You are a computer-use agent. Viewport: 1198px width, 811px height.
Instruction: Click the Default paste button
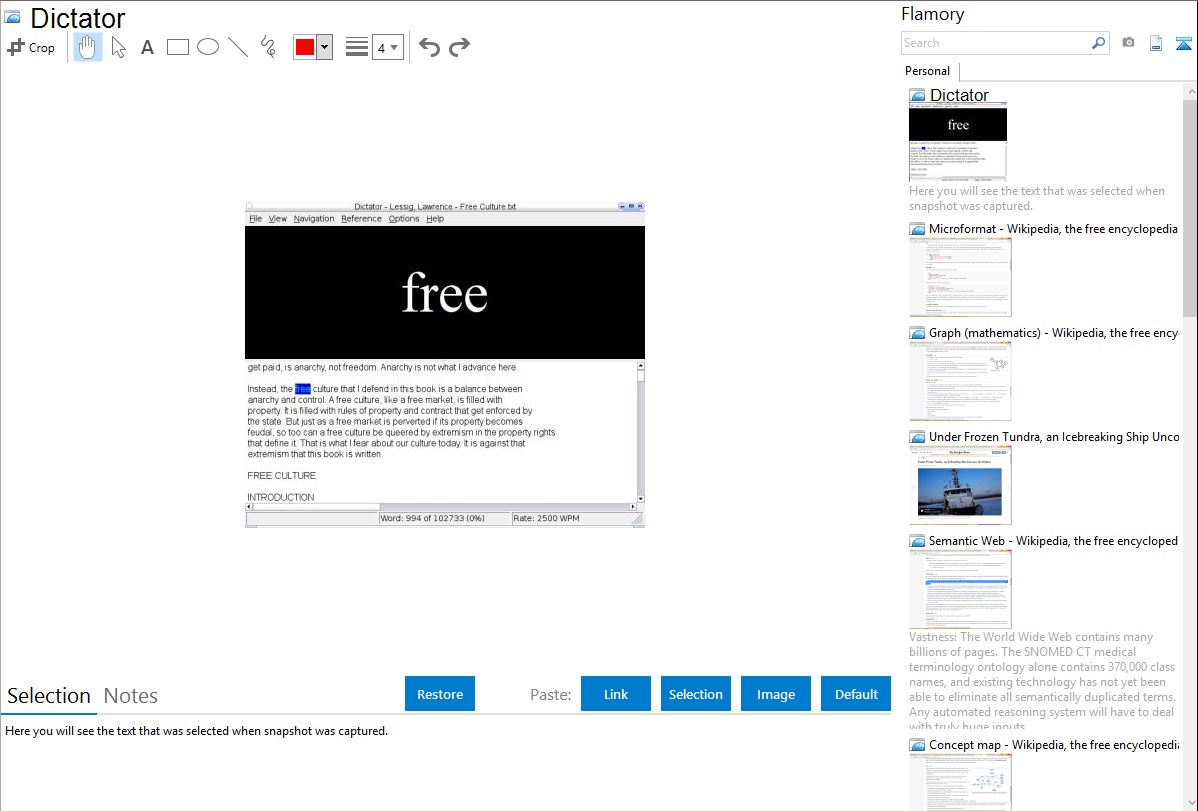pyautogui.click(x=856, y=694)
